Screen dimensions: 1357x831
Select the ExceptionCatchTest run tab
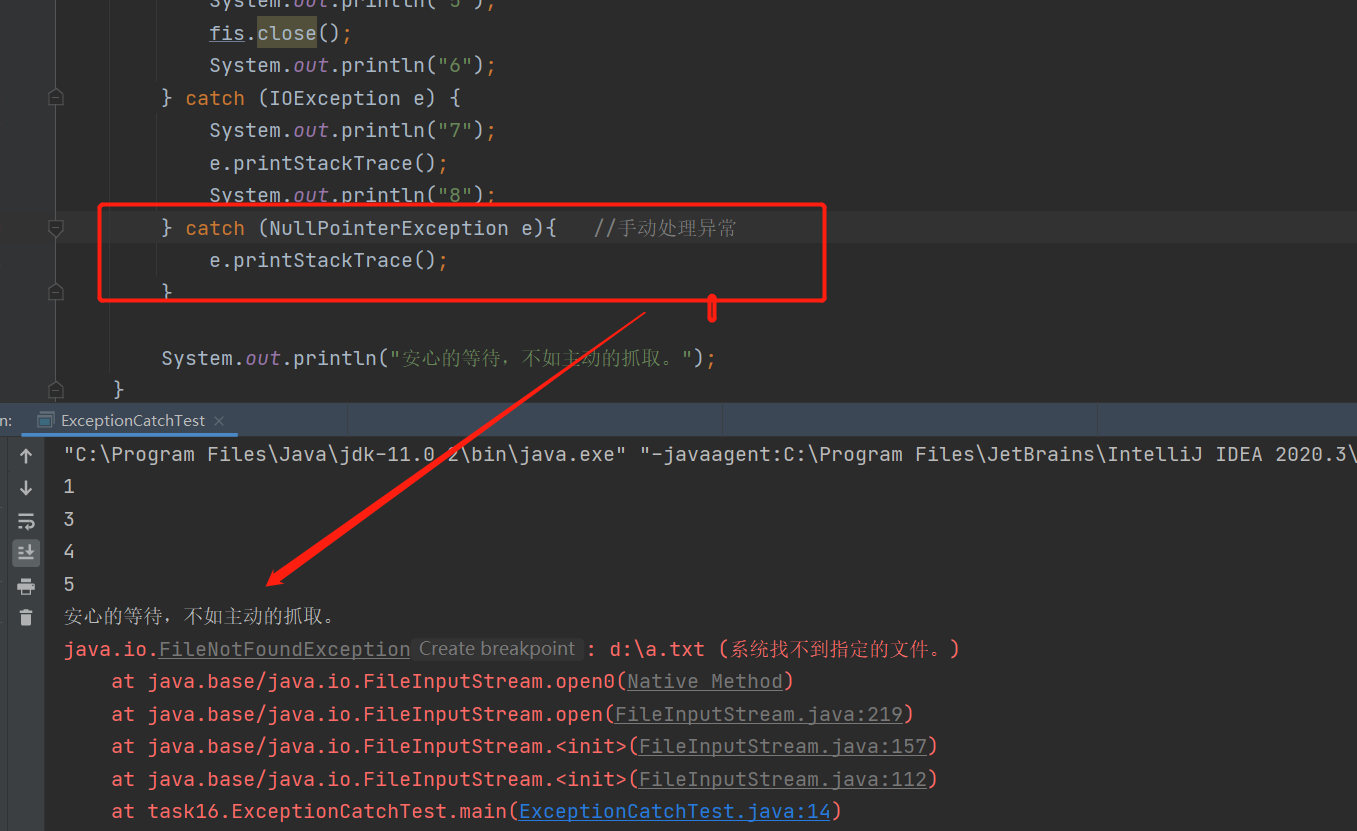pos(130,421)
